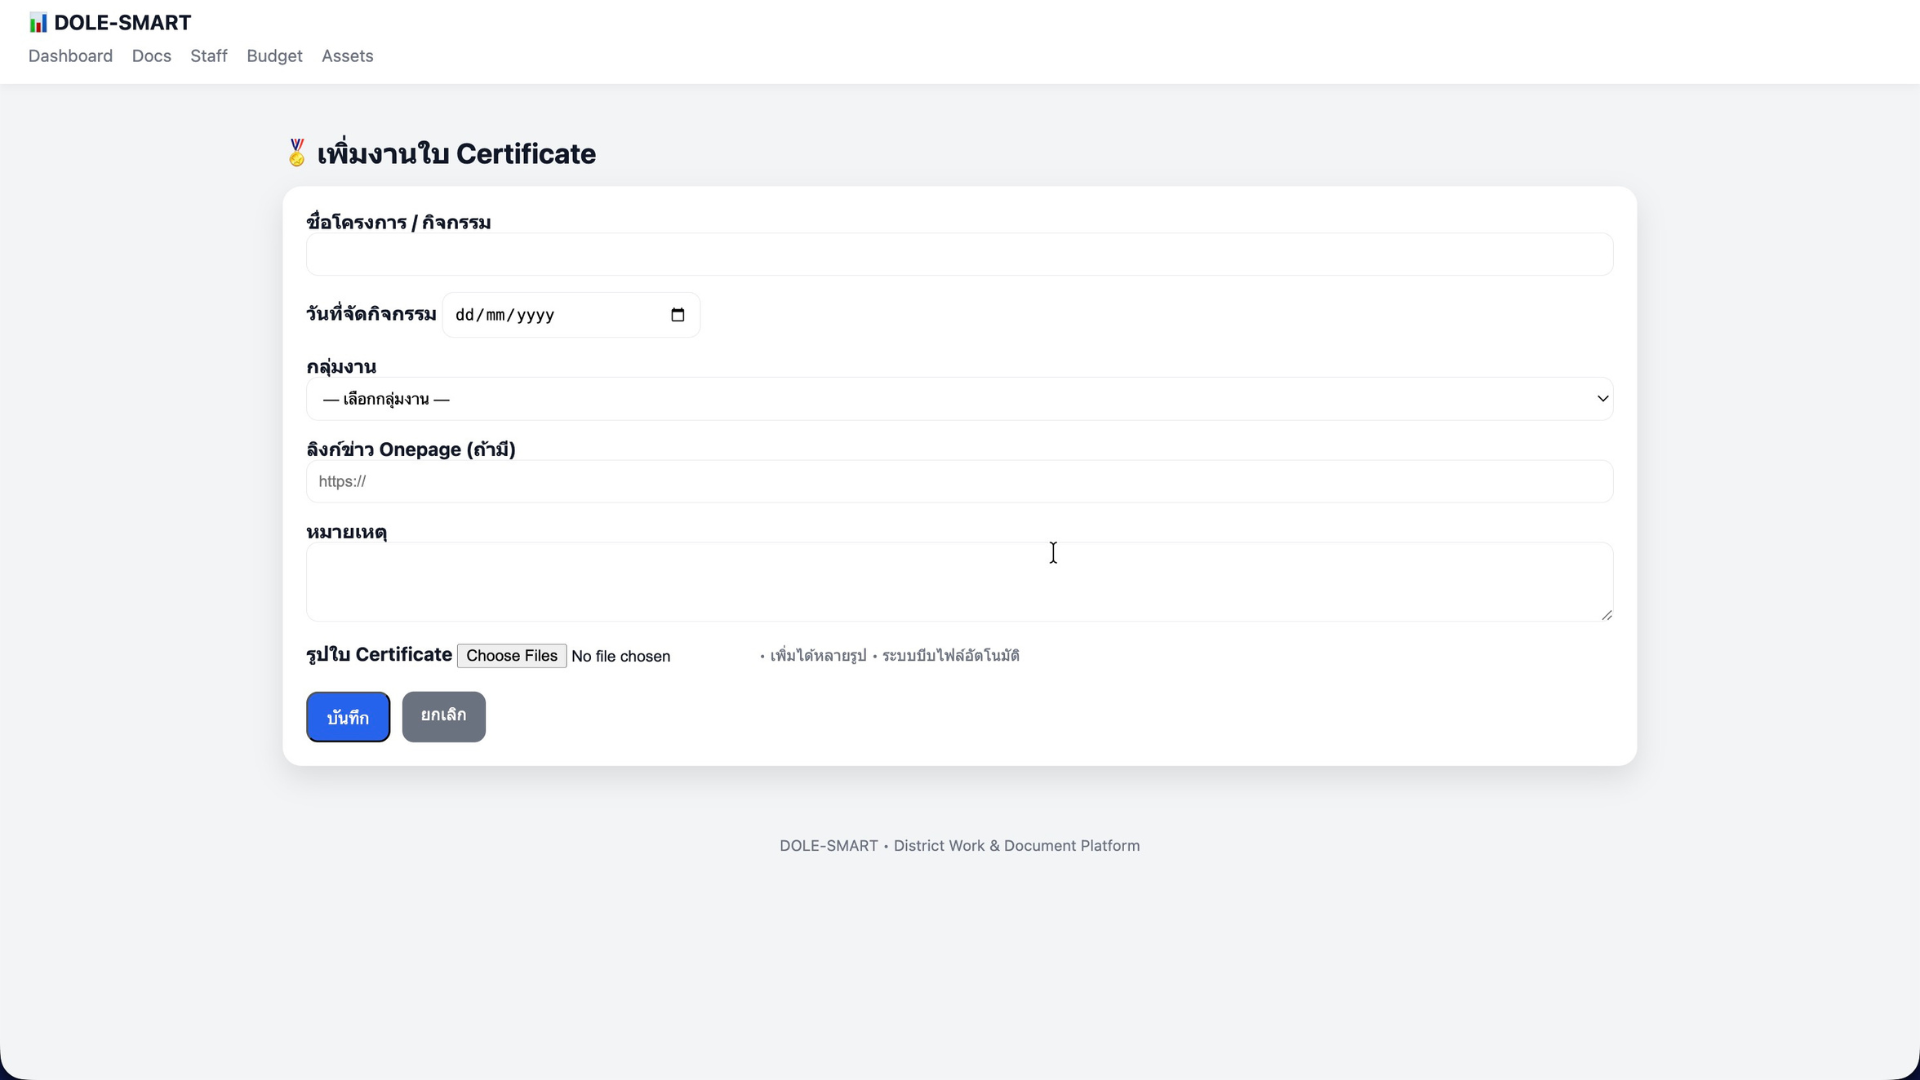Click the Onepage link https:// field
This screenshot has width=1920, height=1080.
958,482
